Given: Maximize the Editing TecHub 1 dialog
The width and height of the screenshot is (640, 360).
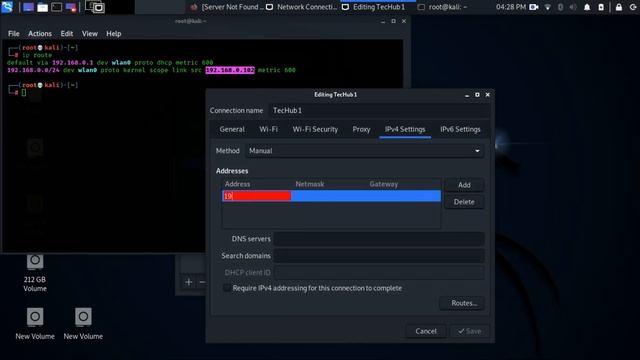Looking at the screenshot, I should 477,95.
